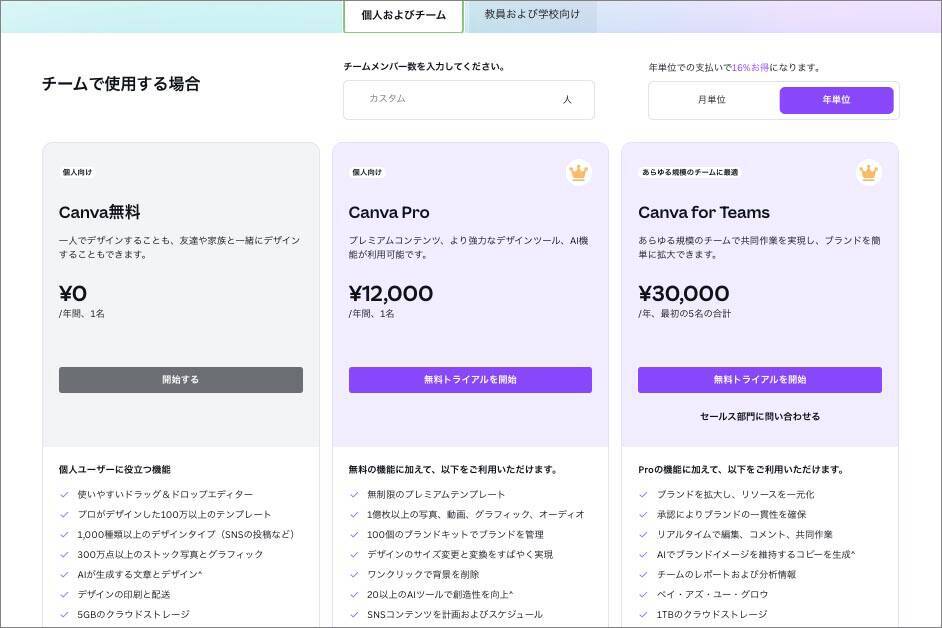The width and height of the screenshot is (942, 628).
Task: Click the 16%お得 savings link text
Action: (751, 67)
